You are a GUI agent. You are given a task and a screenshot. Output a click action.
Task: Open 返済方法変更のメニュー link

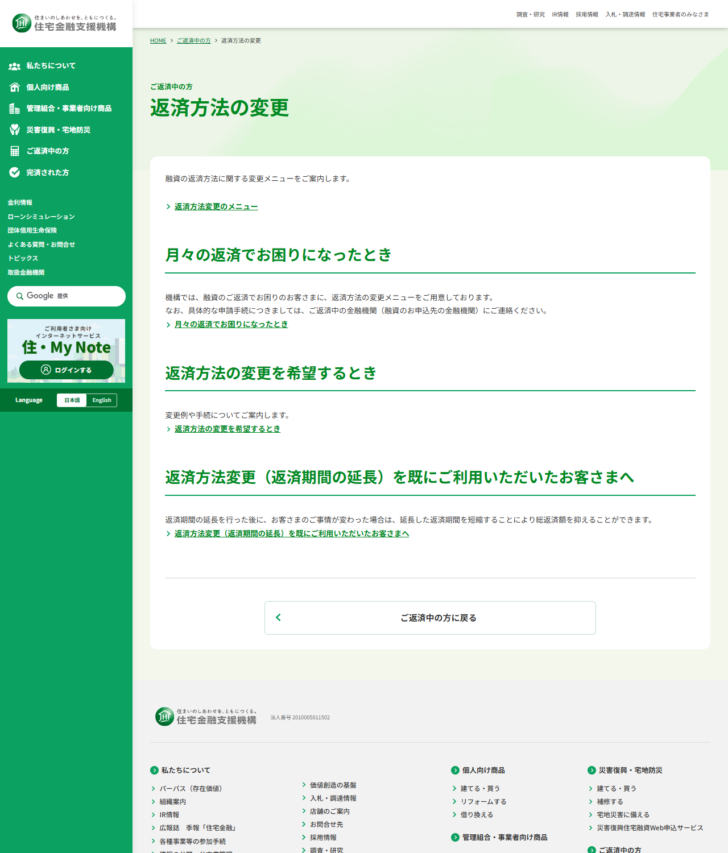(x=216, y=207)
